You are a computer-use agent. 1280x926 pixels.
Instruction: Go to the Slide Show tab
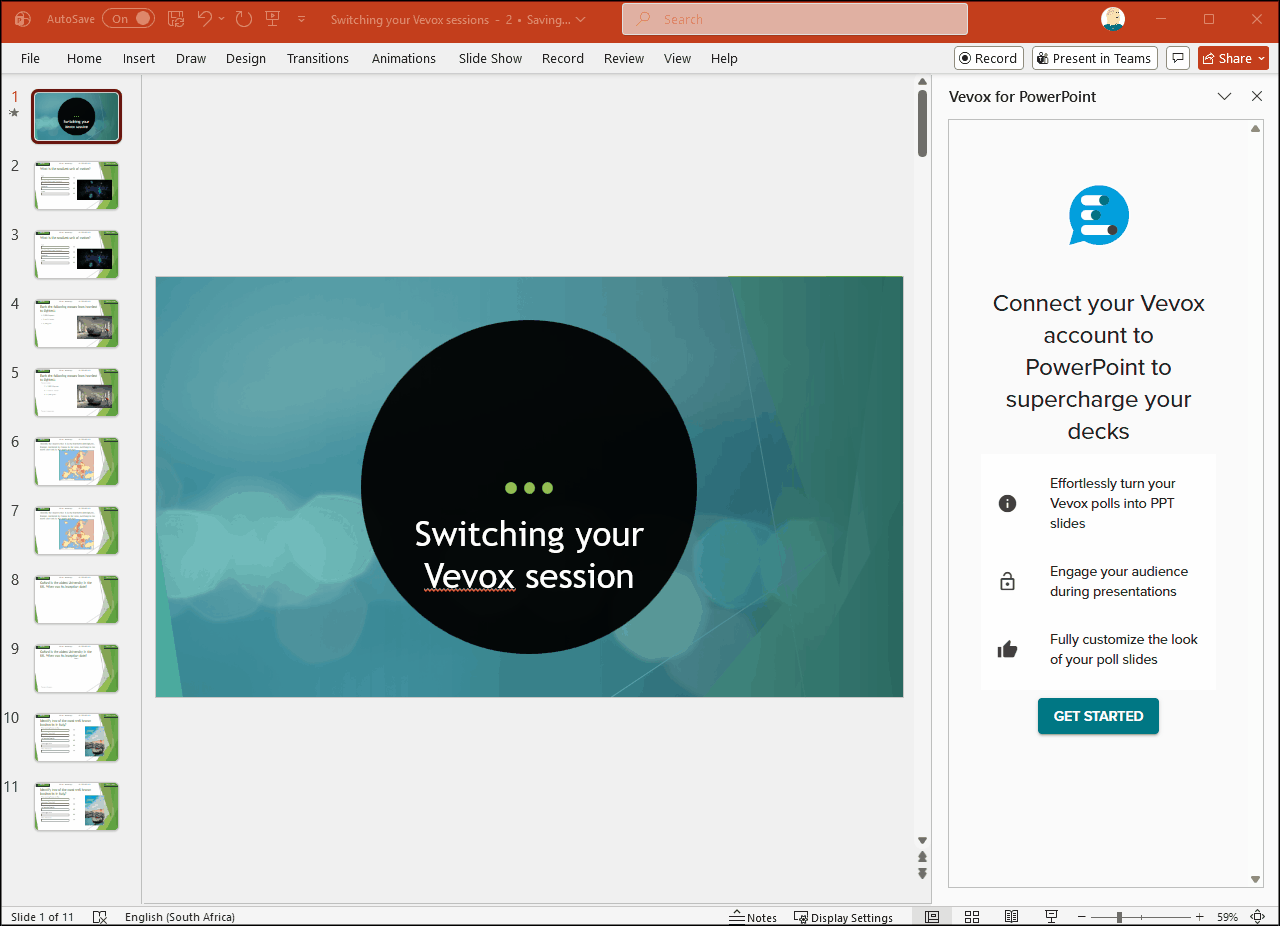(x=490, y=58)
